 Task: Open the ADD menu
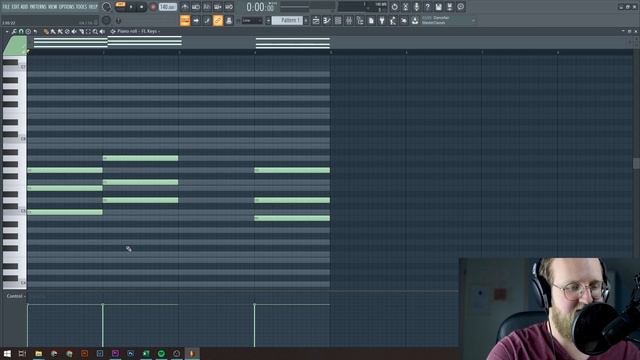24,7
